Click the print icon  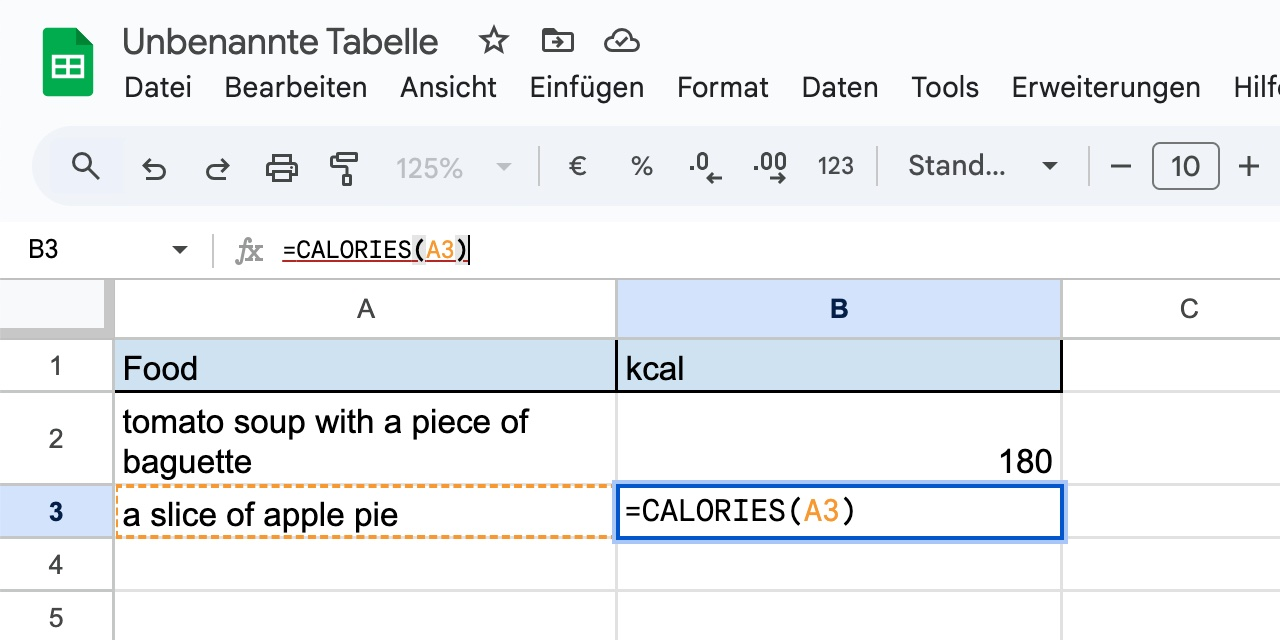pyautogui.click(x=281, y=166)
